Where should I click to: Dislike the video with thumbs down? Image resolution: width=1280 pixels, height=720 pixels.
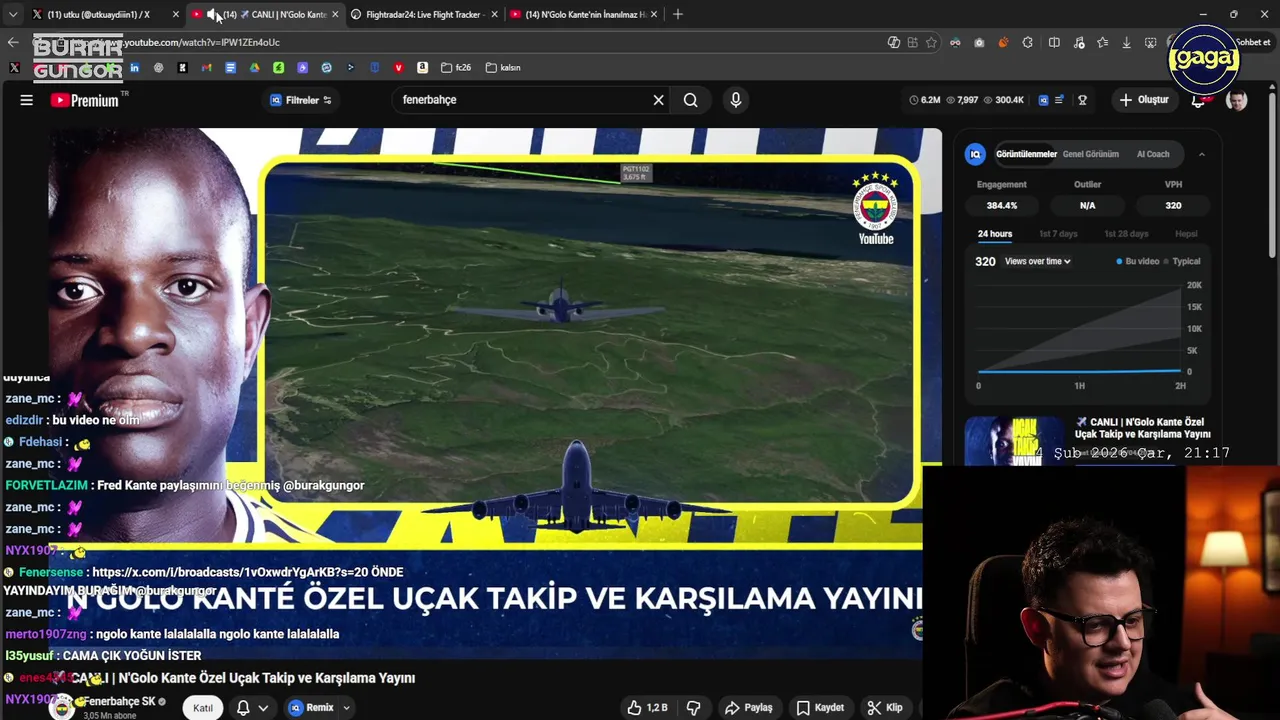tap(693, 708)
